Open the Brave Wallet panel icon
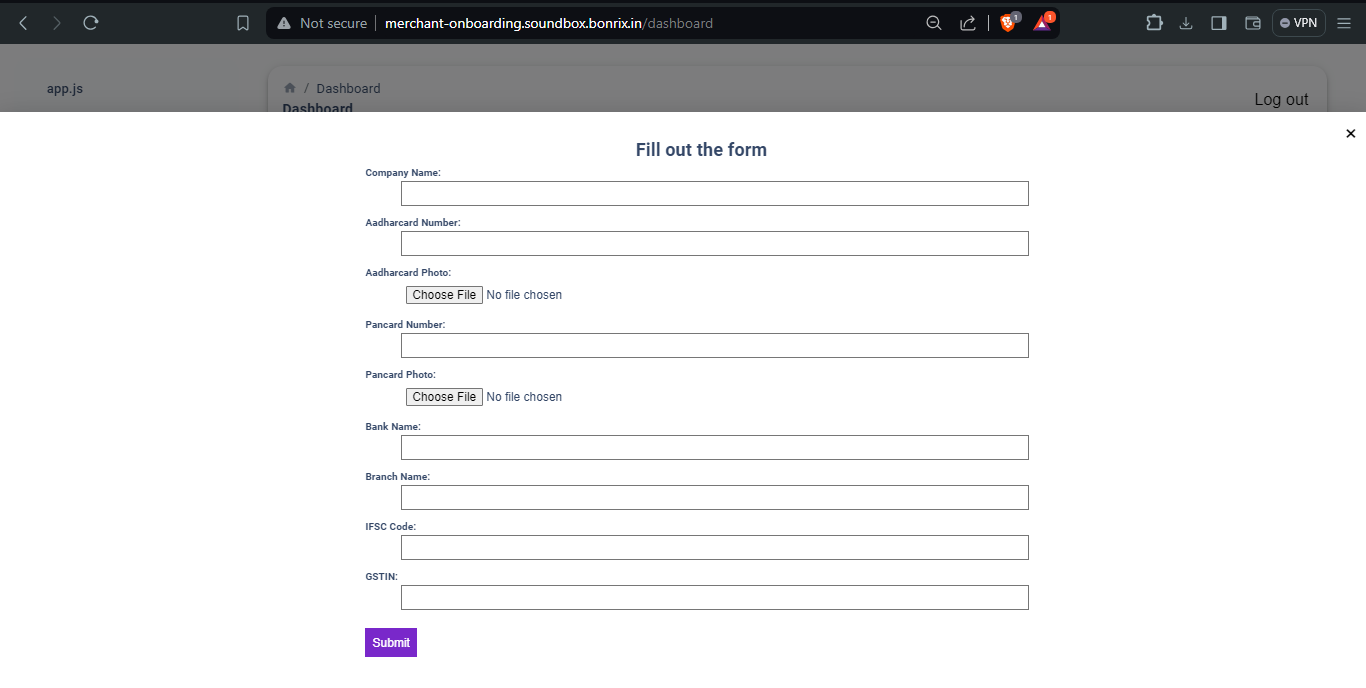The image size is (1366, 688). (1253, 22)
